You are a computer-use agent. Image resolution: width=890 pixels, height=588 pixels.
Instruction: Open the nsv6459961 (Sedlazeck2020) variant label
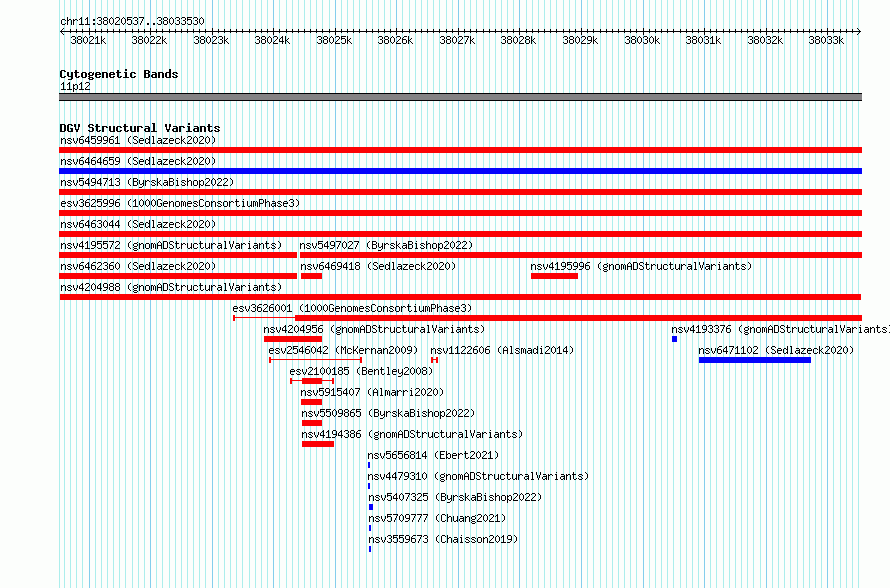click(x=138, y=140)
